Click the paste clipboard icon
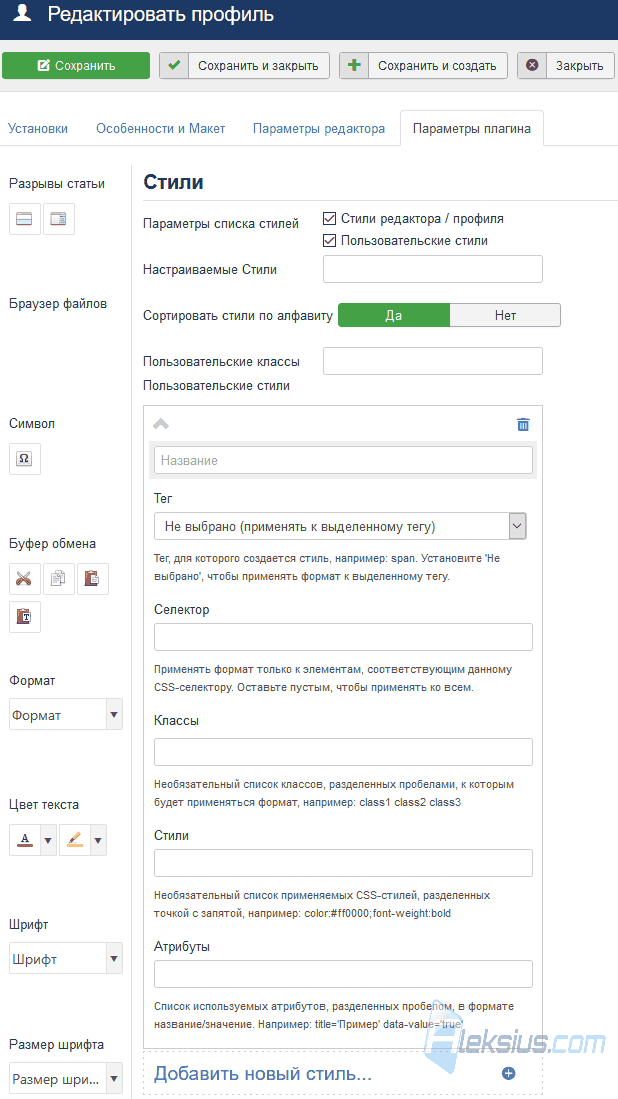 92,579
